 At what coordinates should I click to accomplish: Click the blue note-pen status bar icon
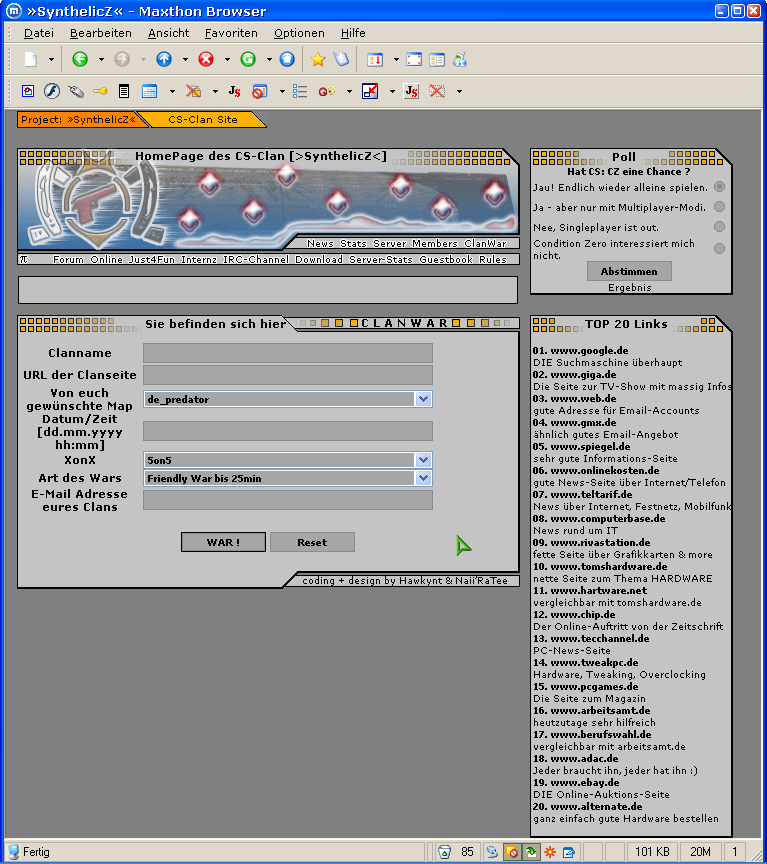tap(569, 852)
